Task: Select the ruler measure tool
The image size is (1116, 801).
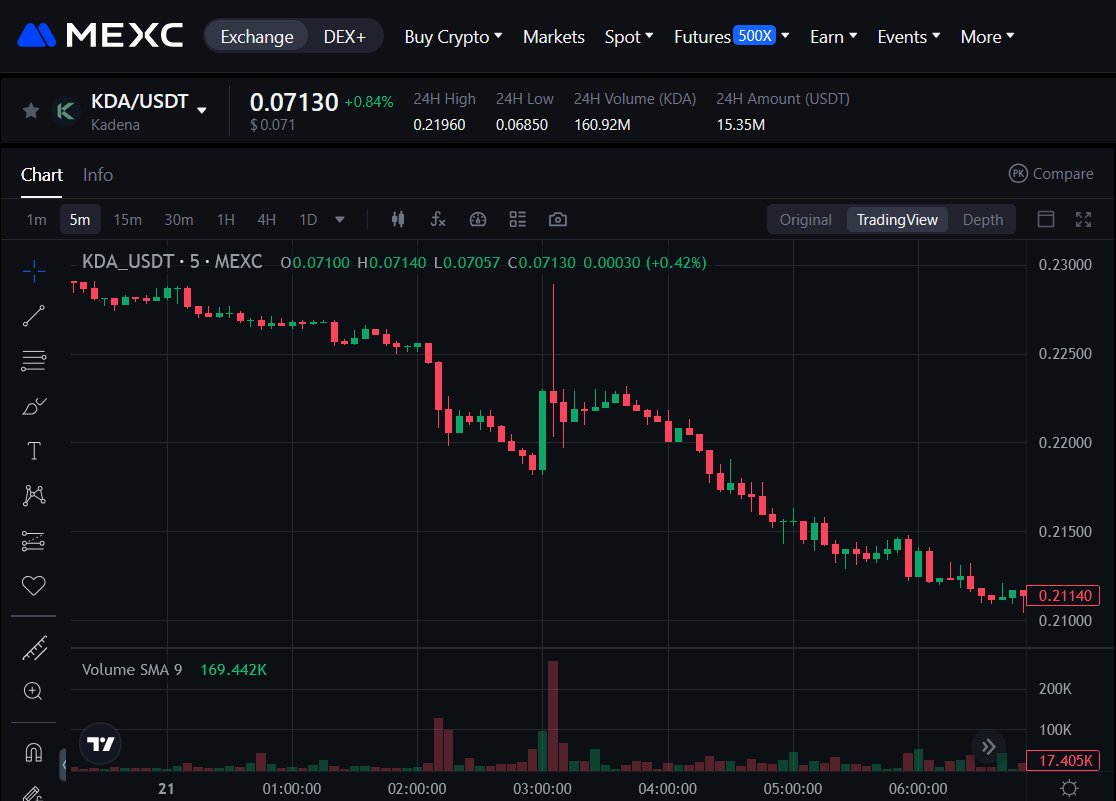Action: point(33,648)
